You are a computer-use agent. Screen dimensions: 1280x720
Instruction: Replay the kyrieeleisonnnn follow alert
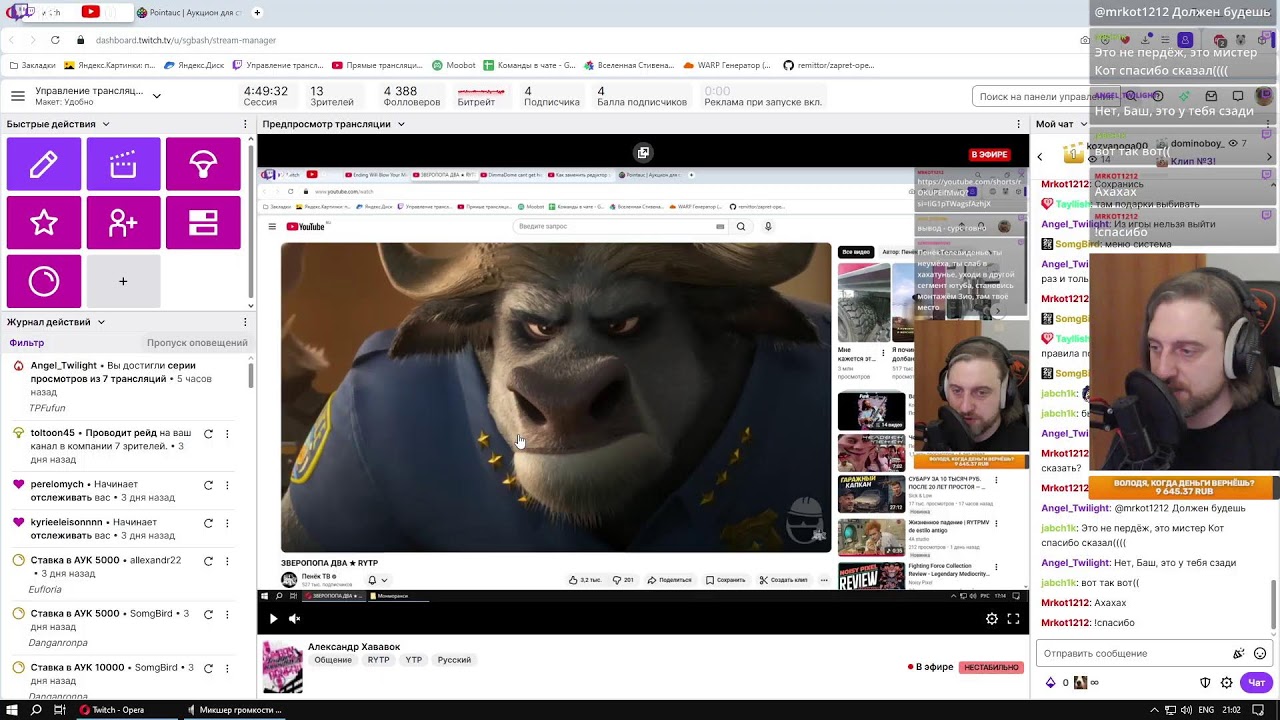coord(208,523)
